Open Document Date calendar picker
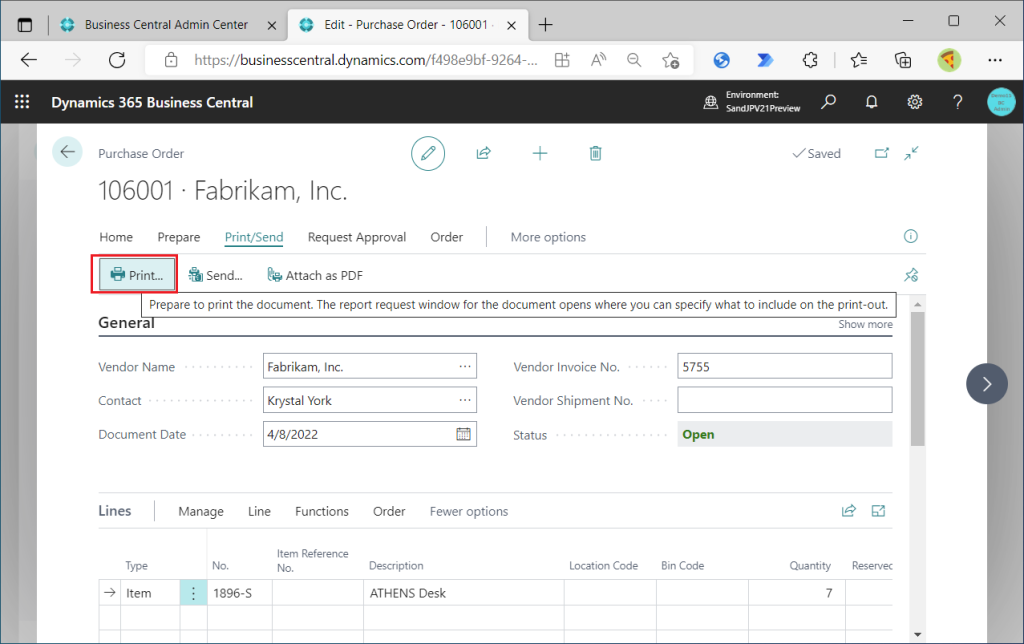Viewport: 1024px width, 644px height. point(464,434)
